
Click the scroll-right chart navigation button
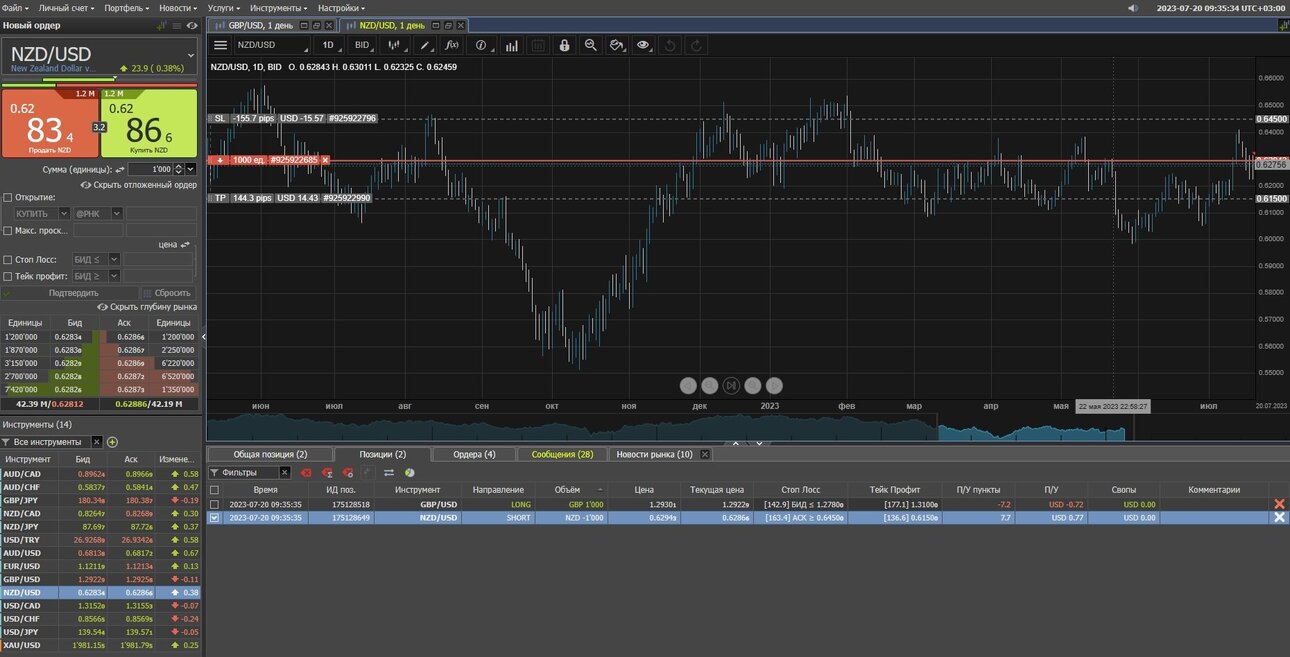click(x=774, y=385)
